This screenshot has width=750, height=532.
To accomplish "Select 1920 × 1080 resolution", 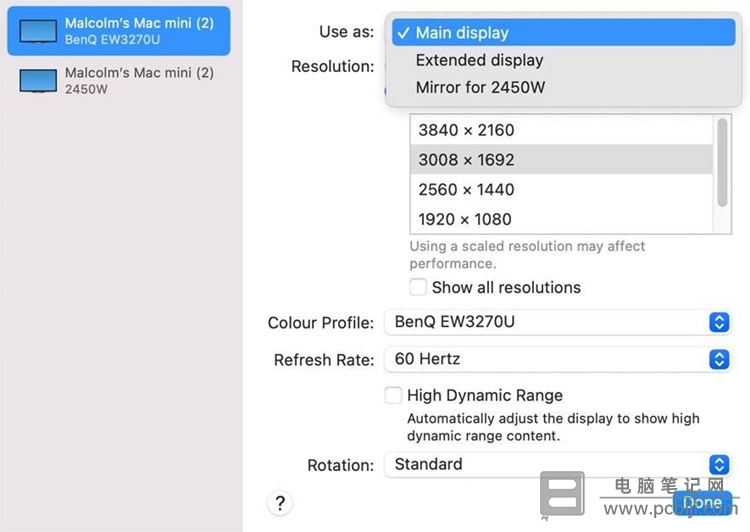I will click(x=562, y=219).
